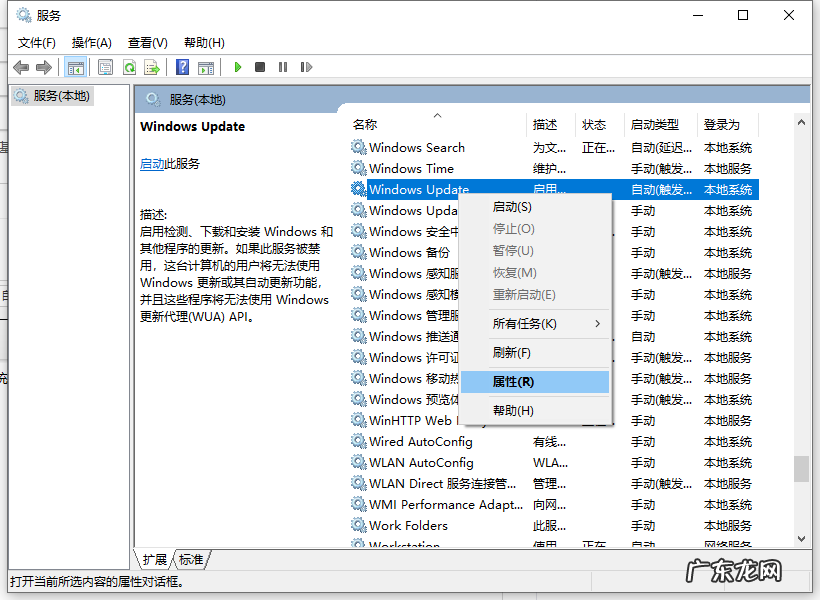The image size is (820, 600).
Task: Open properties using the properties toolbar icon
Action: [x=105, y=66]
